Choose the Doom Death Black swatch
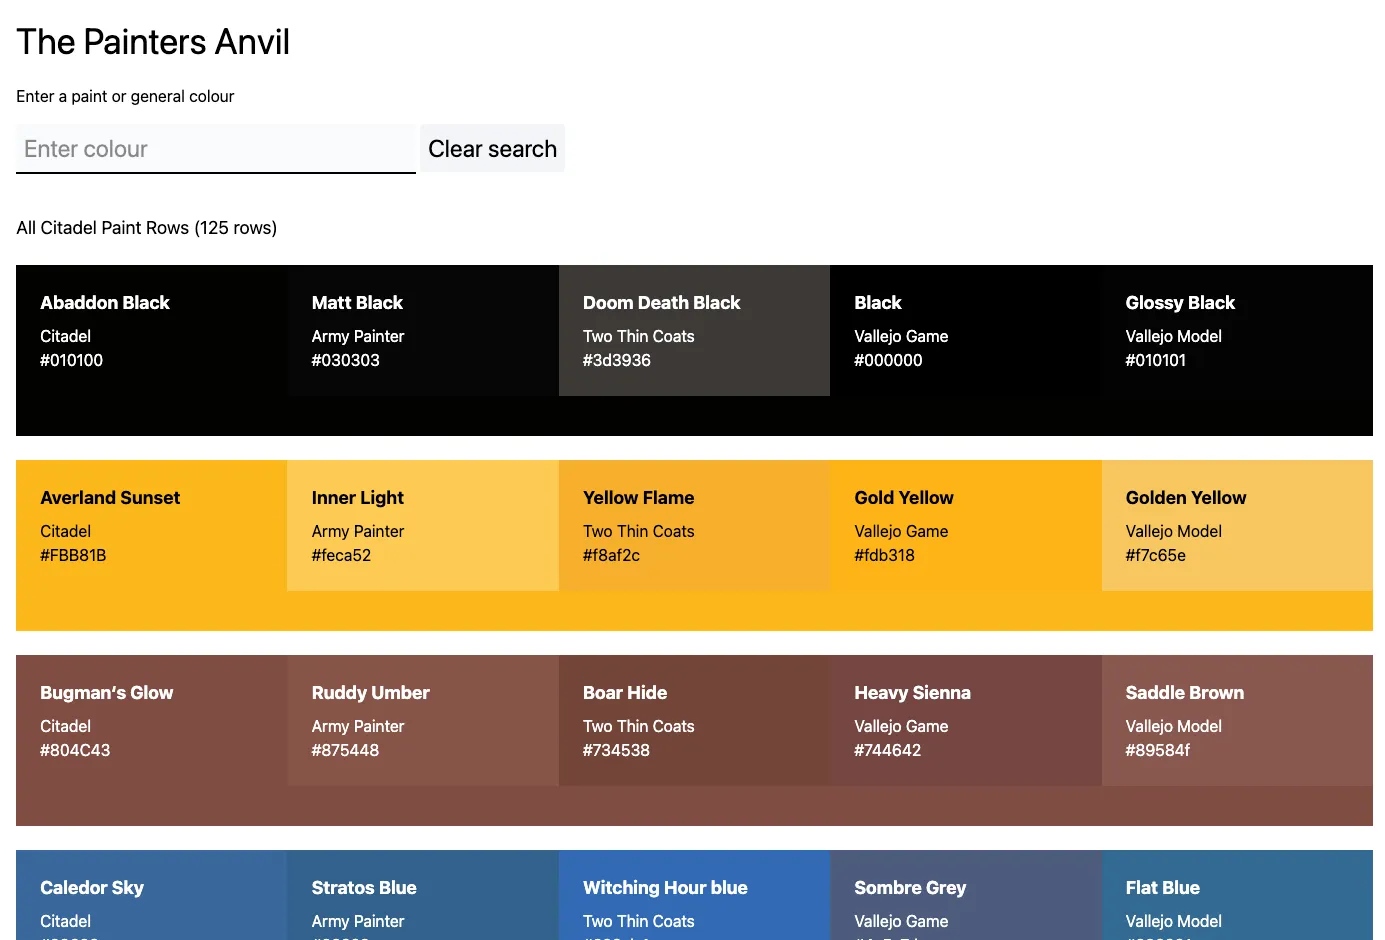1385x940 pixels. tap(694, 331)
